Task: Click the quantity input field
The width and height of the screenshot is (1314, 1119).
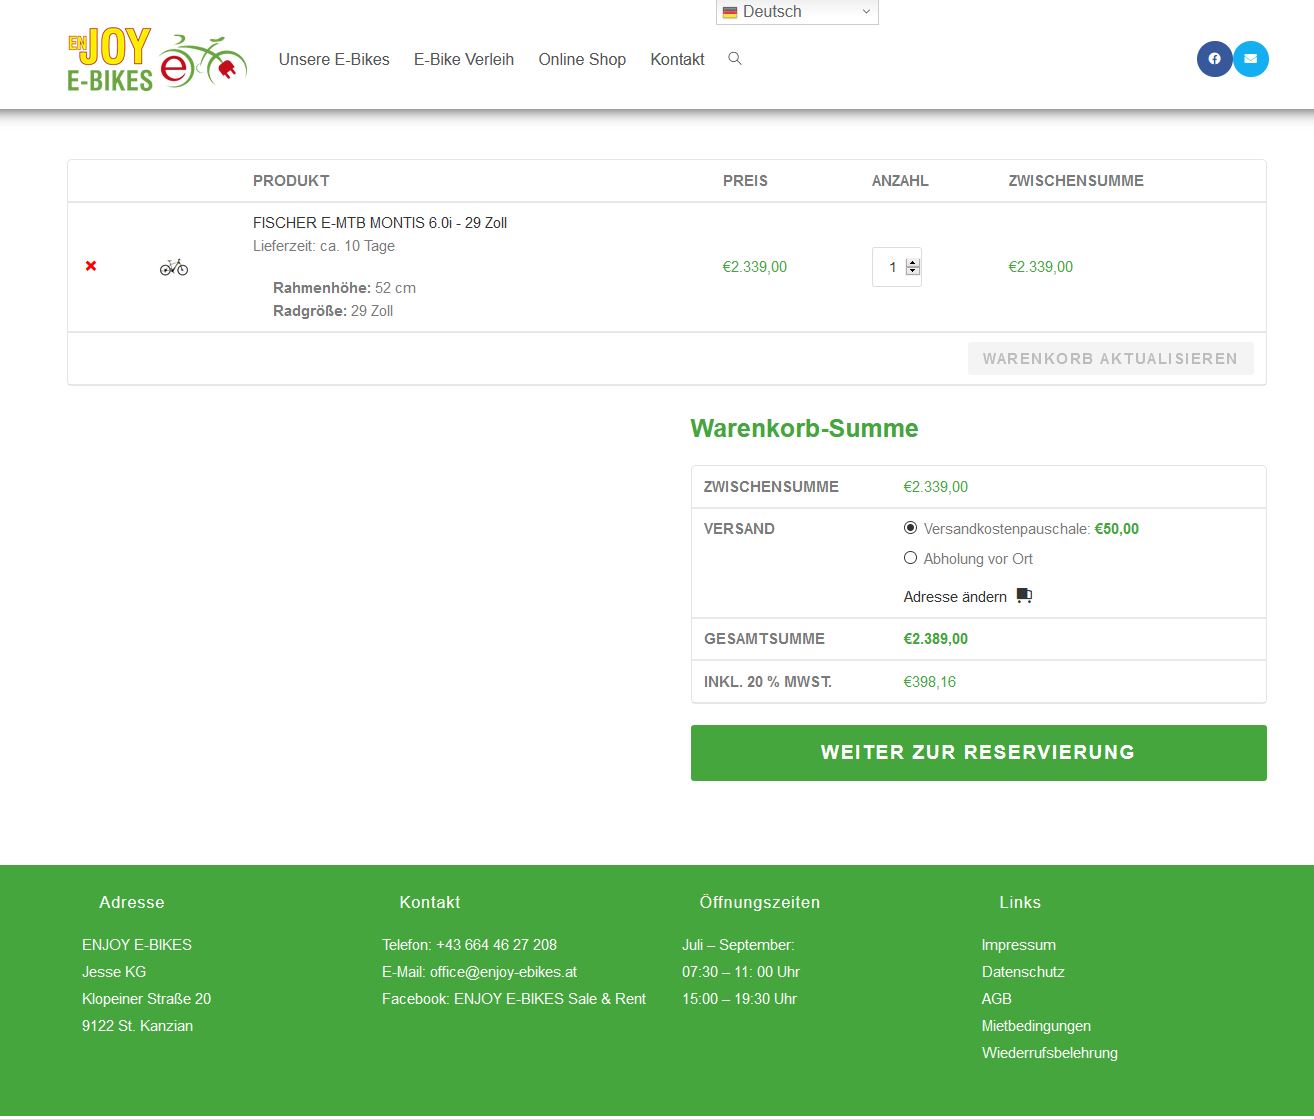Action: click(889, 267)
